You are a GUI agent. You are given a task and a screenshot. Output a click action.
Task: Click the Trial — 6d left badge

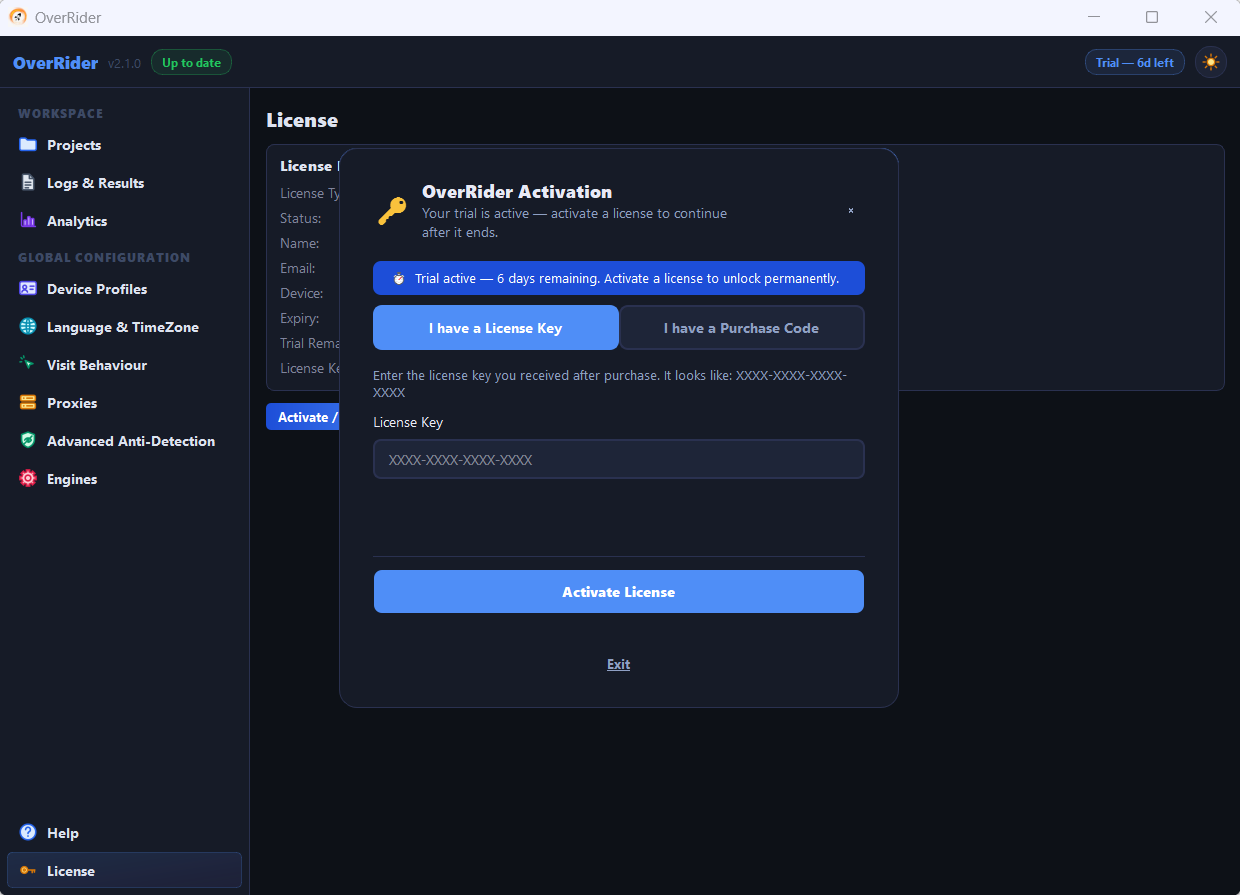point(1135,63)
